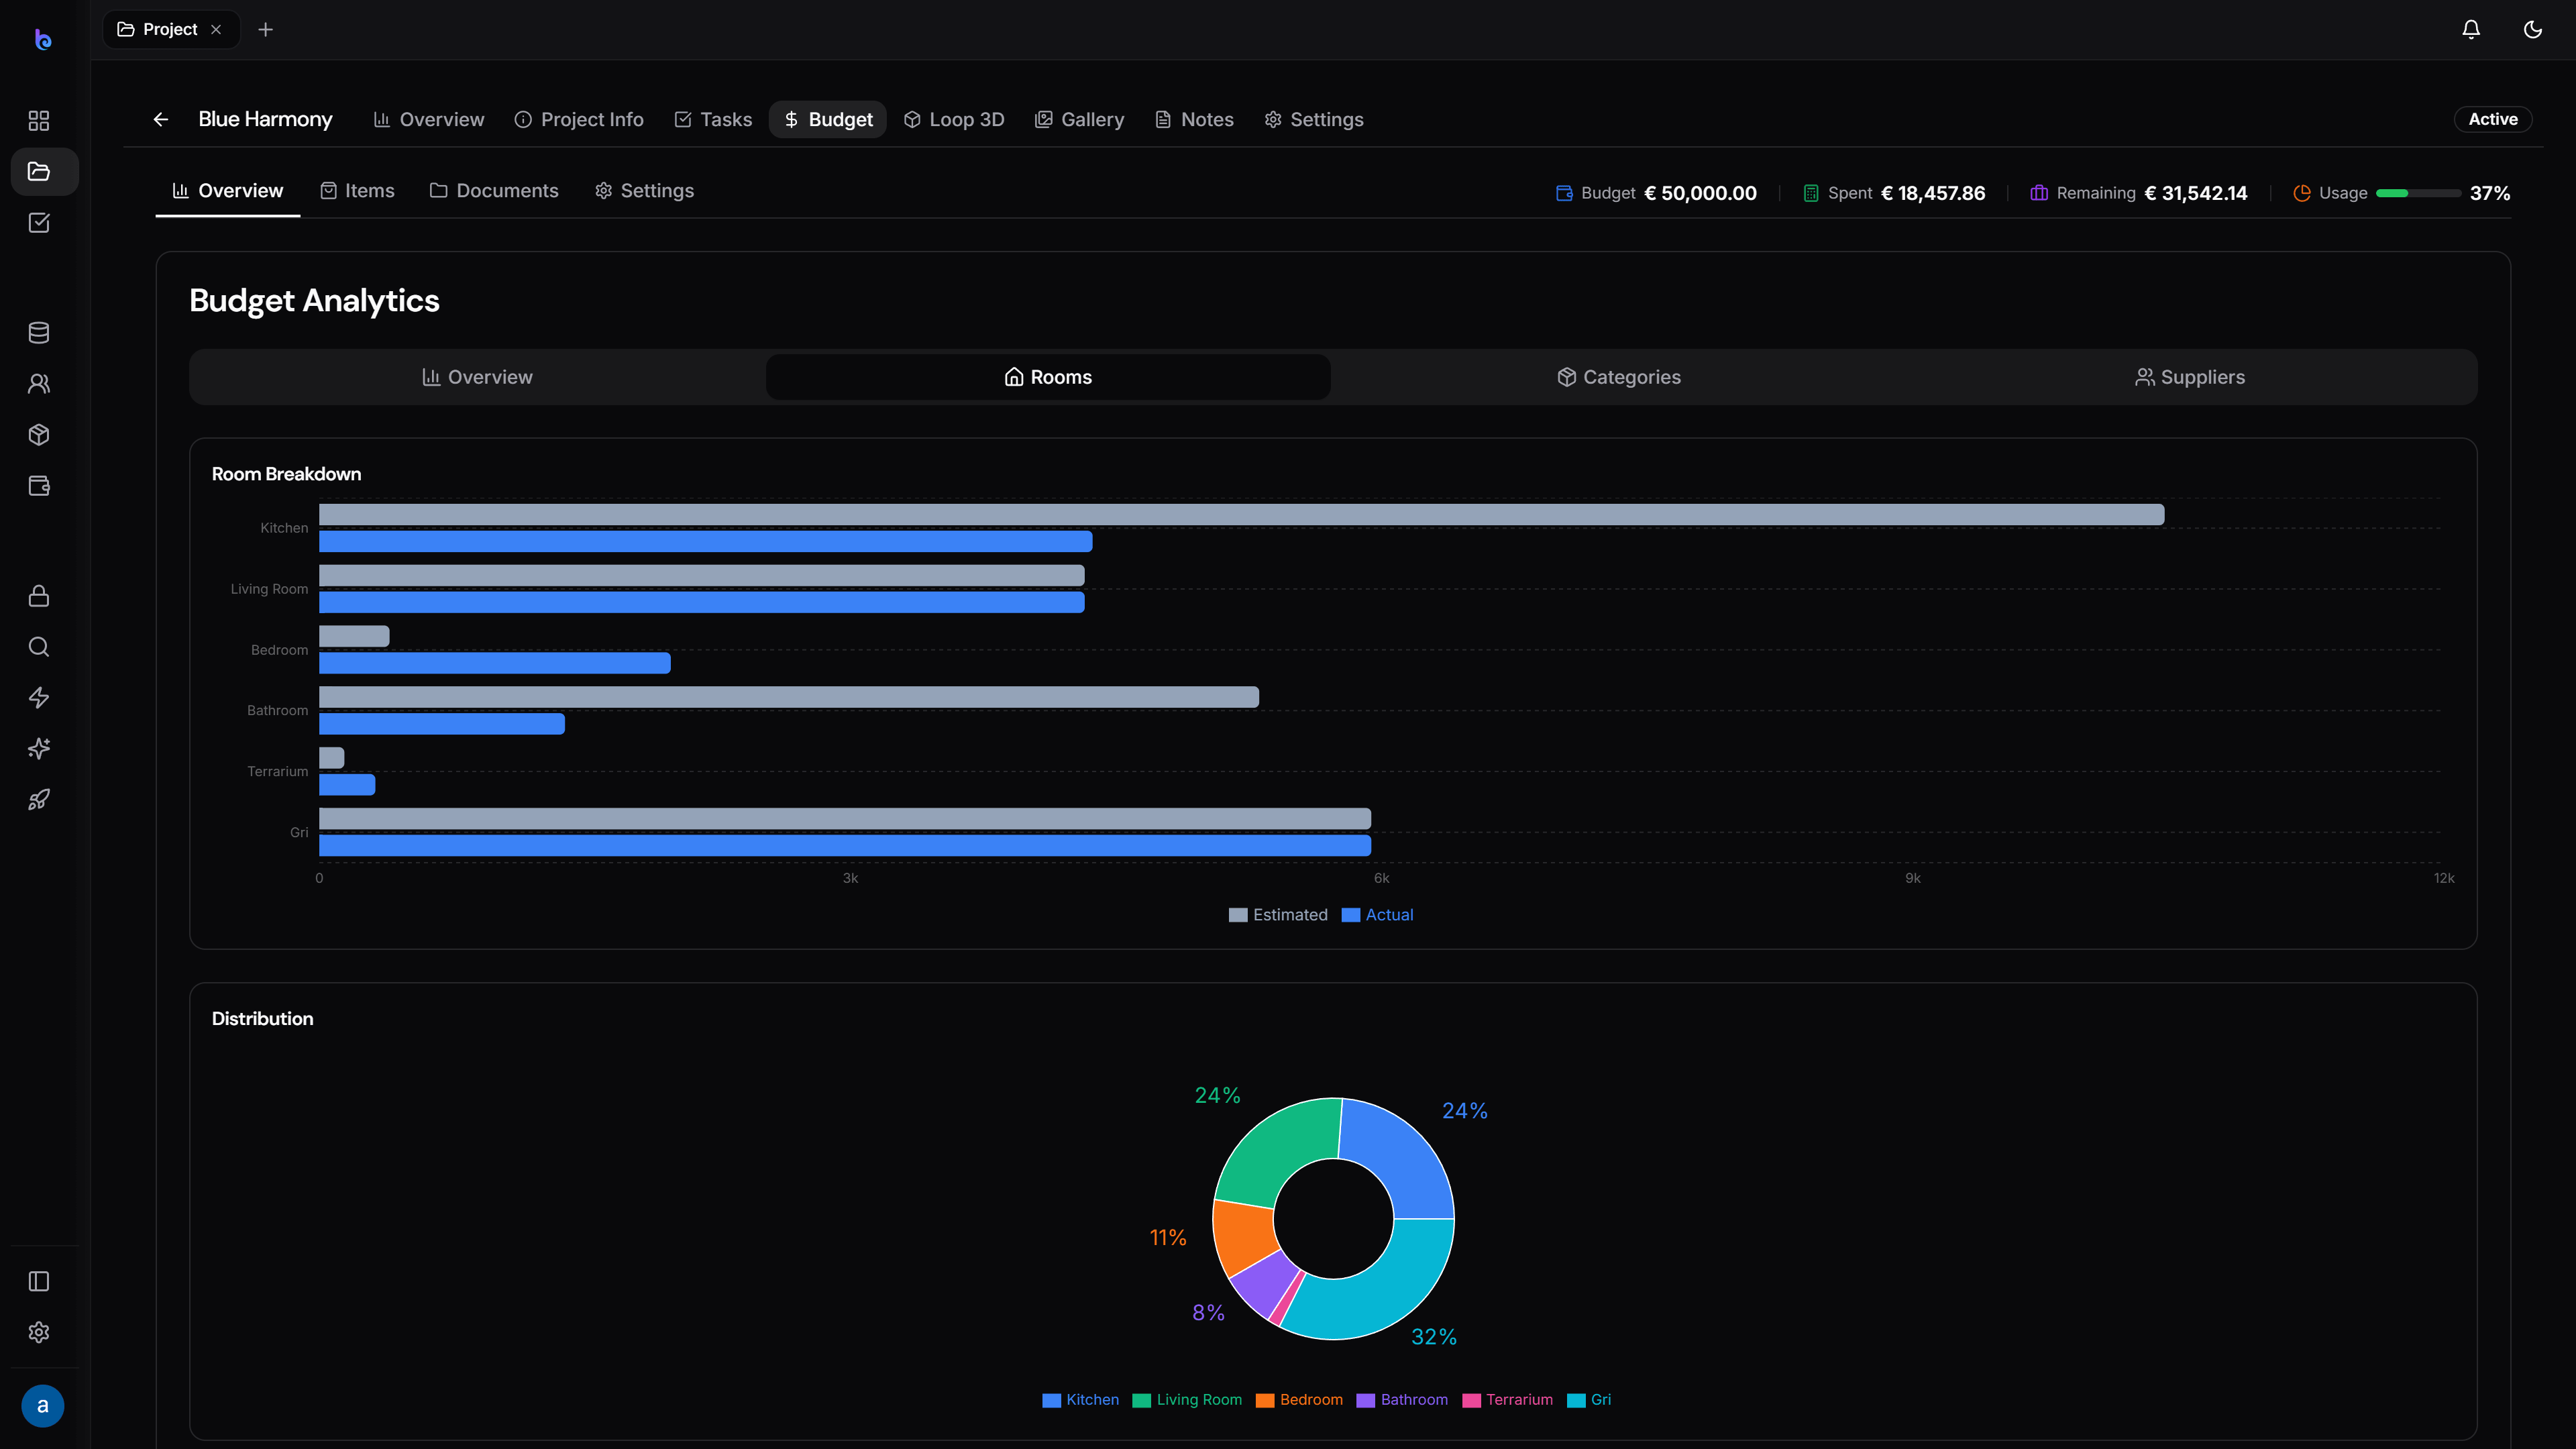Open the budget Items sub-tab
This screenshot has width=2576, height=1449.
pos(357,190)
